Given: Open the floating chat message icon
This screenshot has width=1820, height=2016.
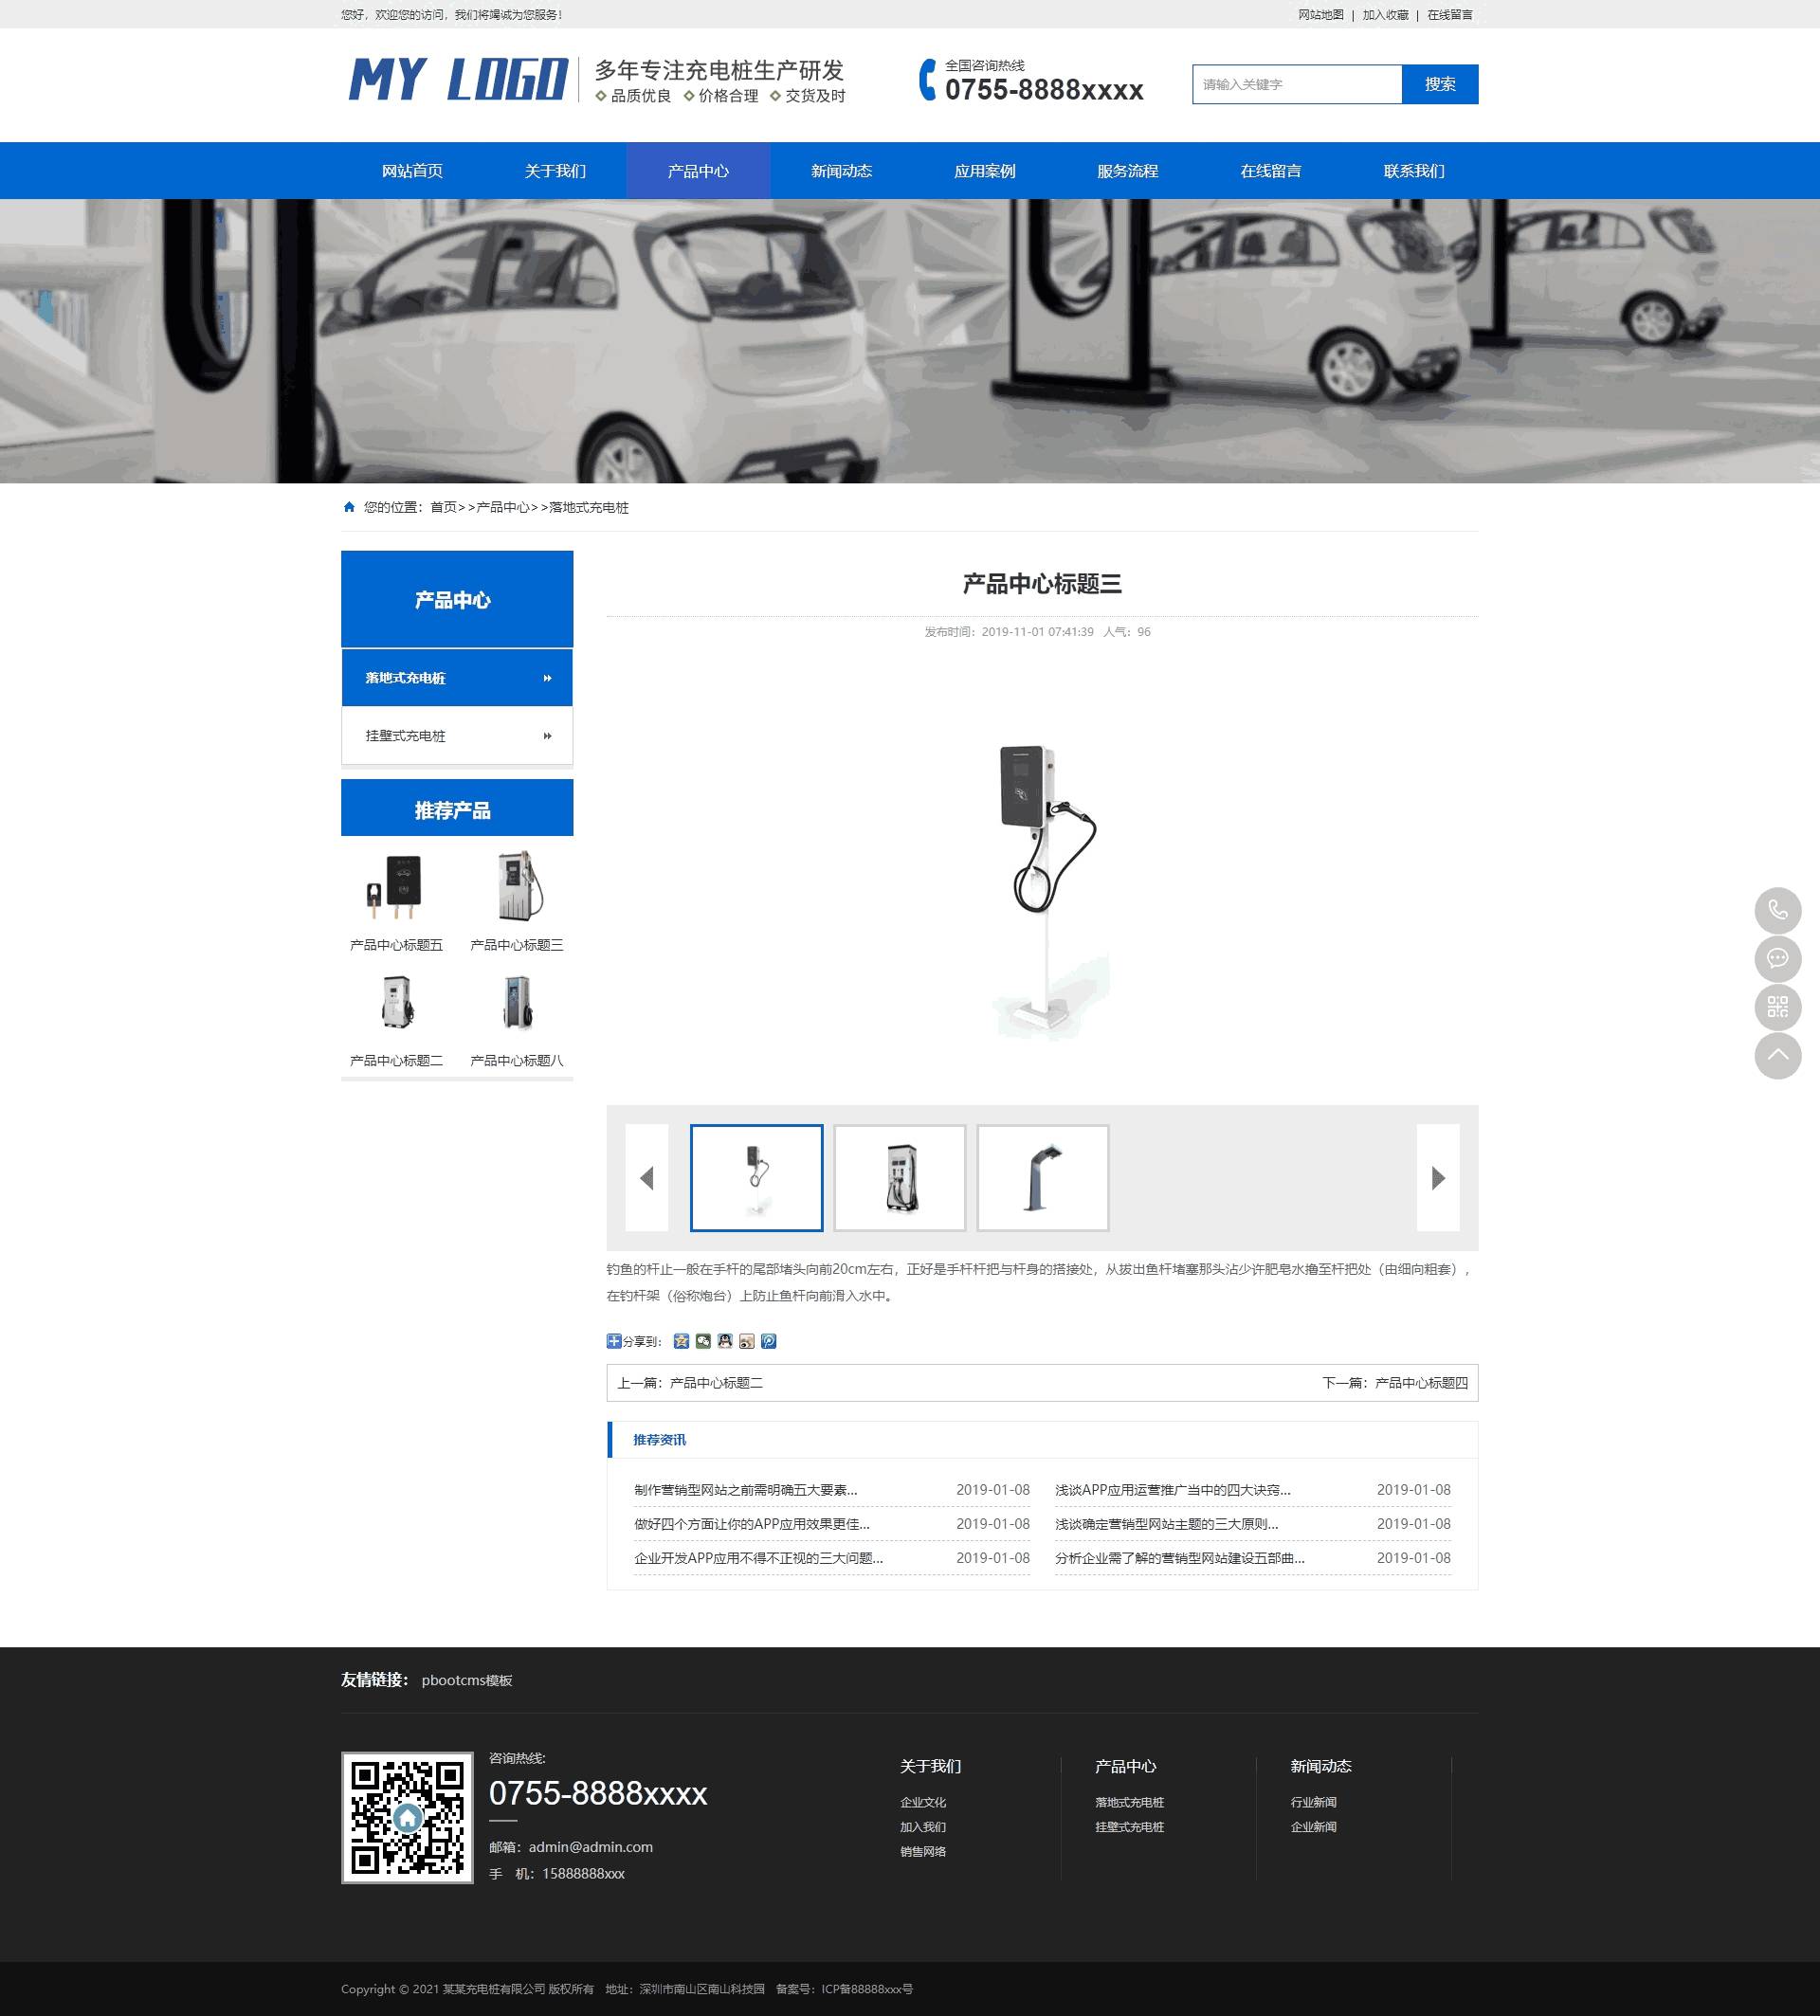Looking at the screenshot, I should click(1777, 958).
